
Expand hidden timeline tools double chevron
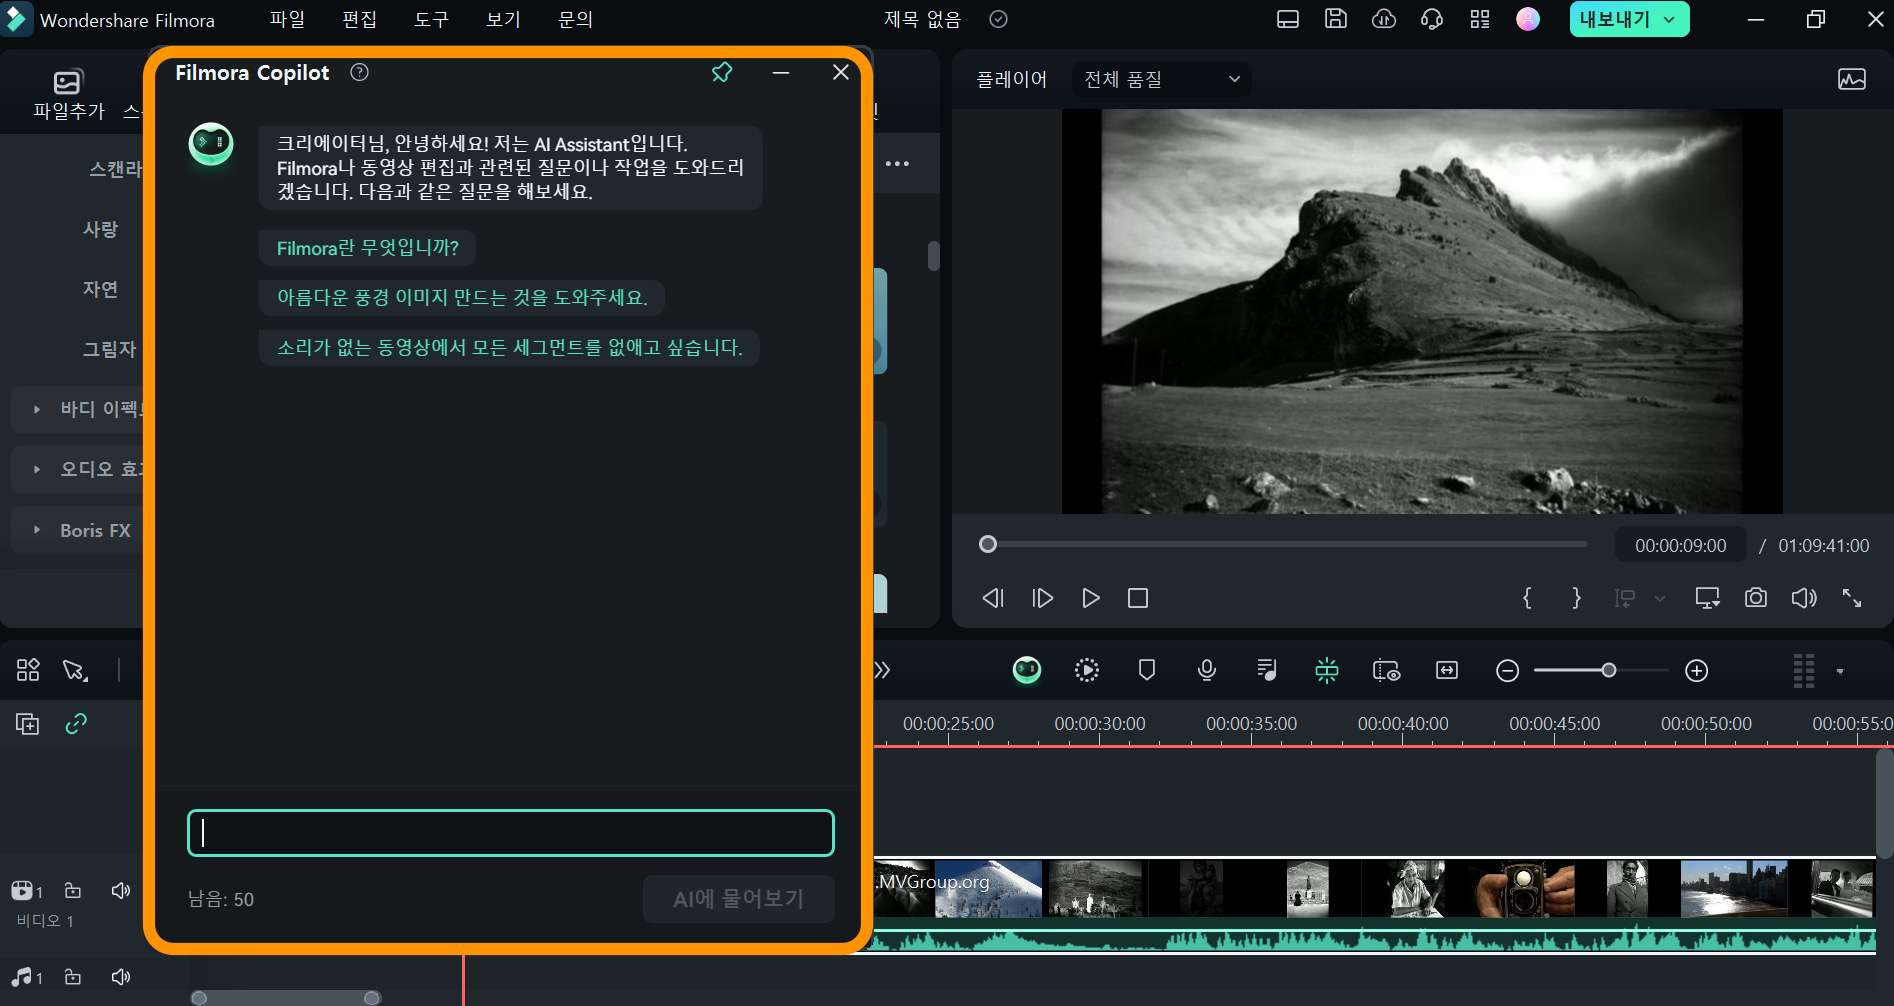click(882, 670)
